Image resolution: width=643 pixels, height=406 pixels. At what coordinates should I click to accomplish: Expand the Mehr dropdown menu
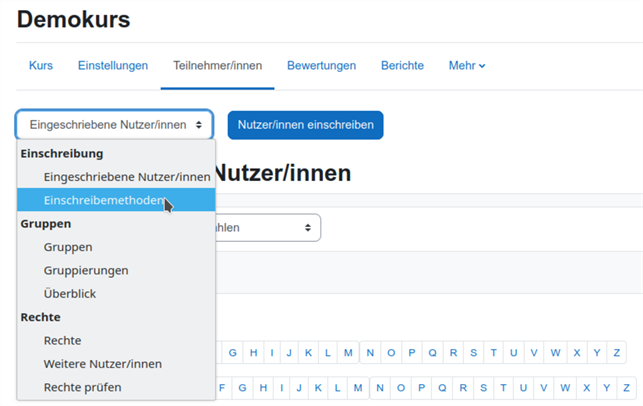pyautogui.click(x=467, y=66)
